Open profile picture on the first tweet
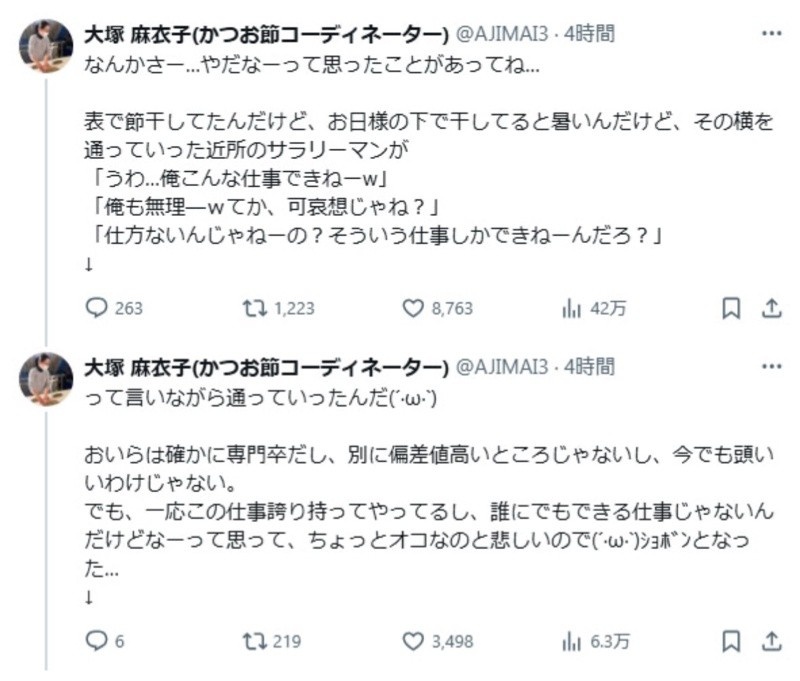Image resolution: width=800 pixels, height=681 pixels. (x=46, y=45)
